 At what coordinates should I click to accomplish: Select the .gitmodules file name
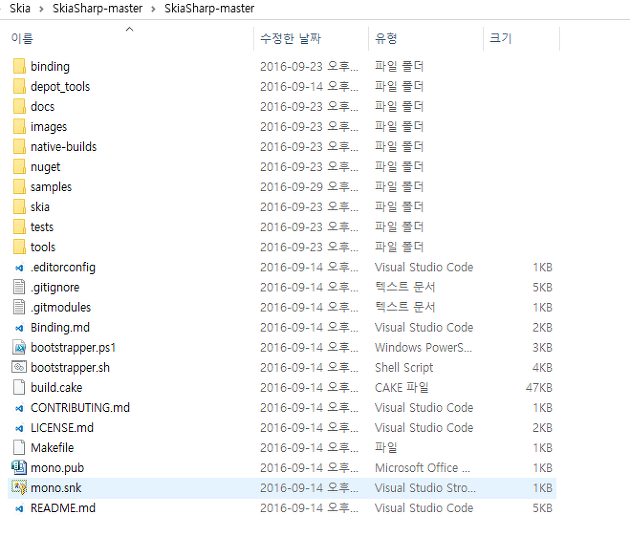[61, 308]
